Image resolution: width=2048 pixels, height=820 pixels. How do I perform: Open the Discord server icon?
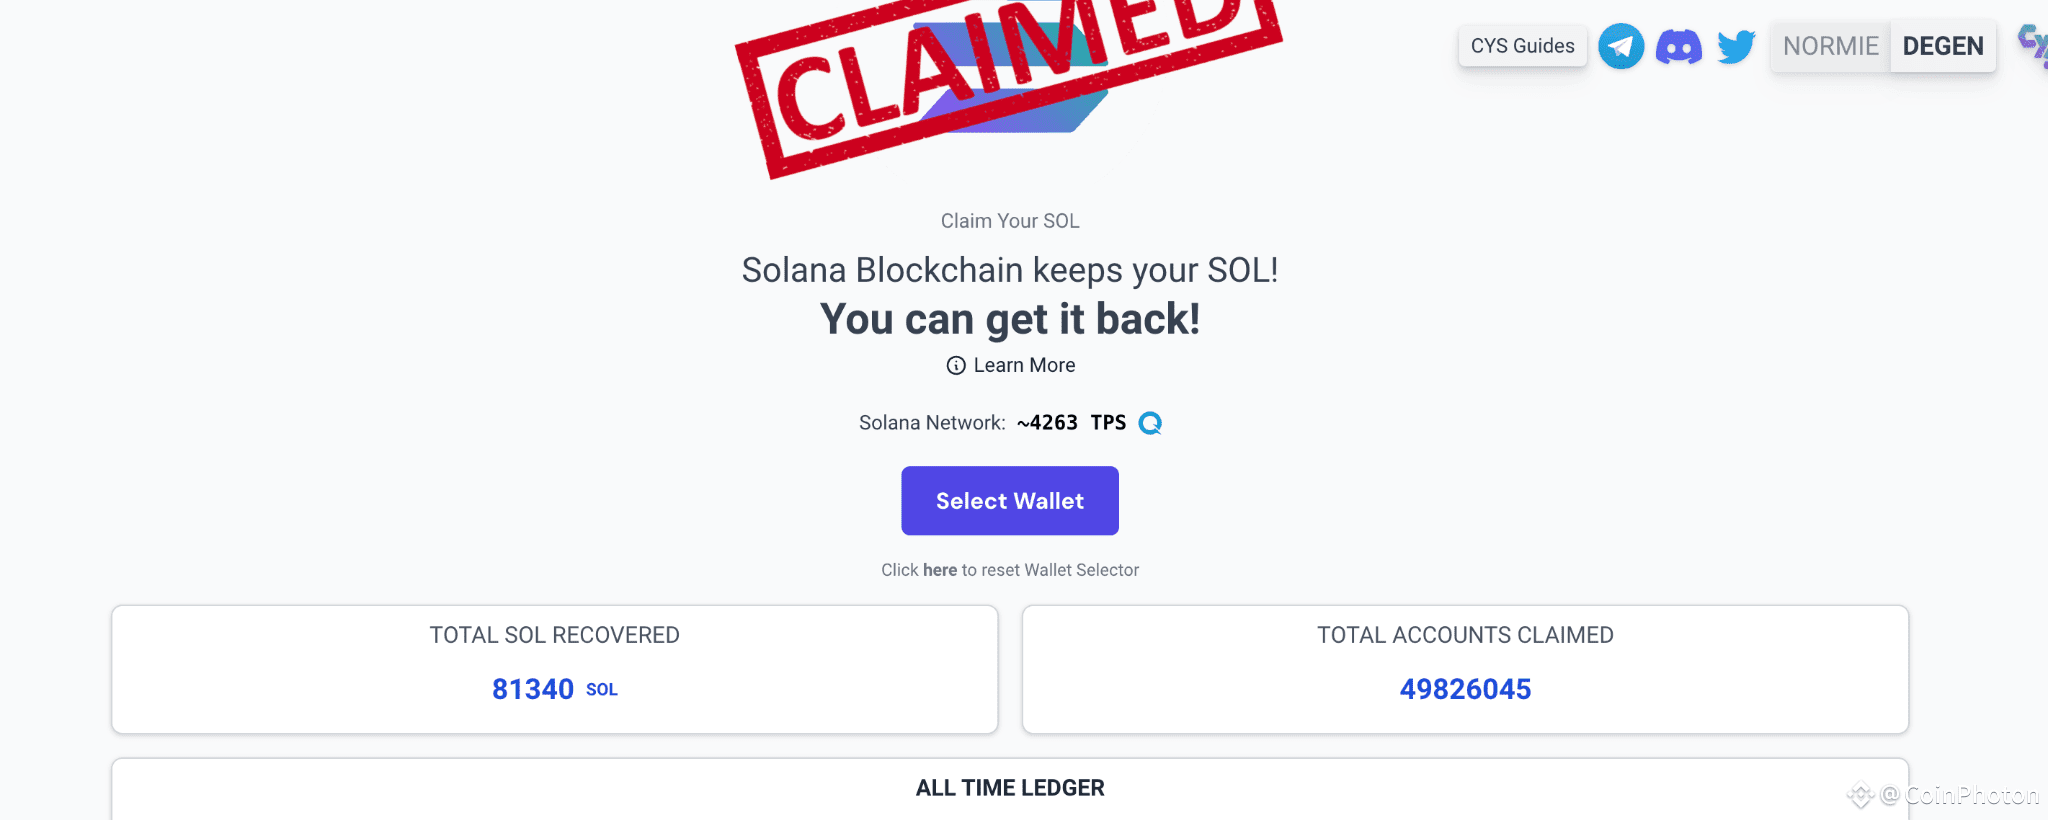click(x=1680, y=46)
